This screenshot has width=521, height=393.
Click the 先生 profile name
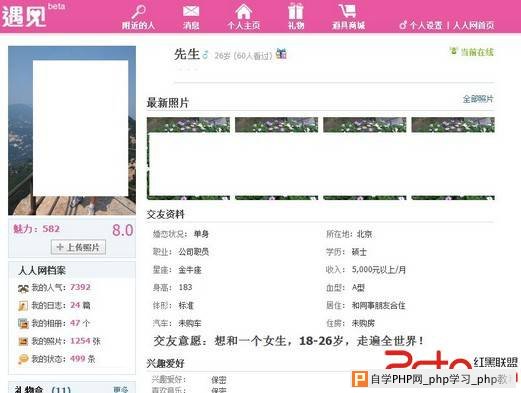(x=187, y=54)
